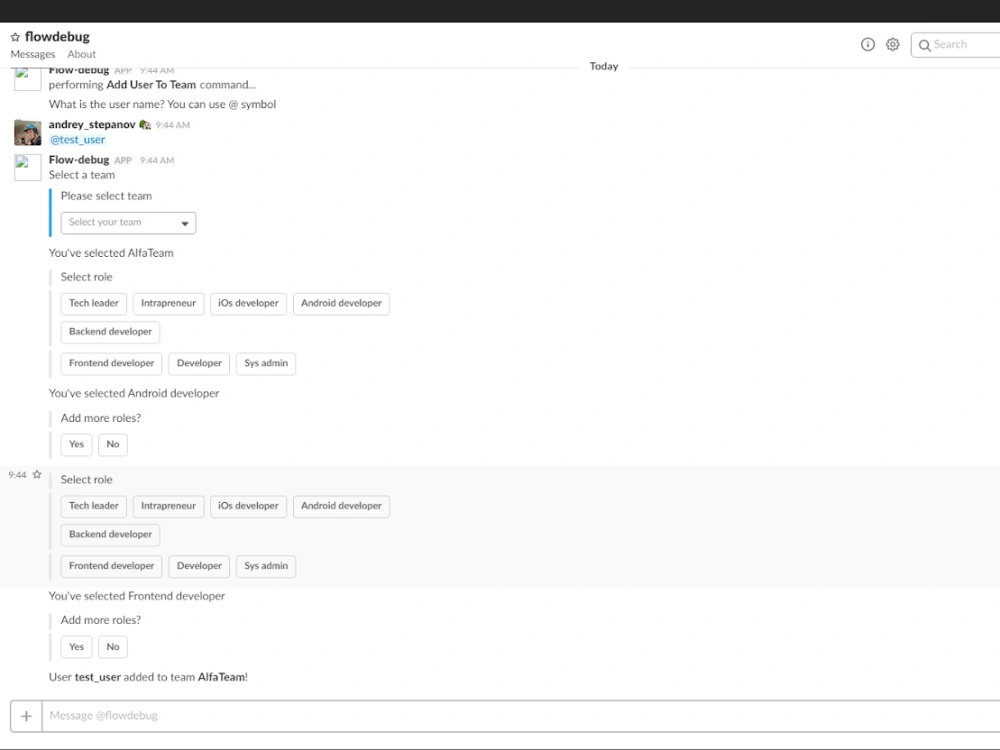This screenshot has width=1000, height=750.
Task: Choose Backend developer in first Select role
Action: [x=110, y=332]
